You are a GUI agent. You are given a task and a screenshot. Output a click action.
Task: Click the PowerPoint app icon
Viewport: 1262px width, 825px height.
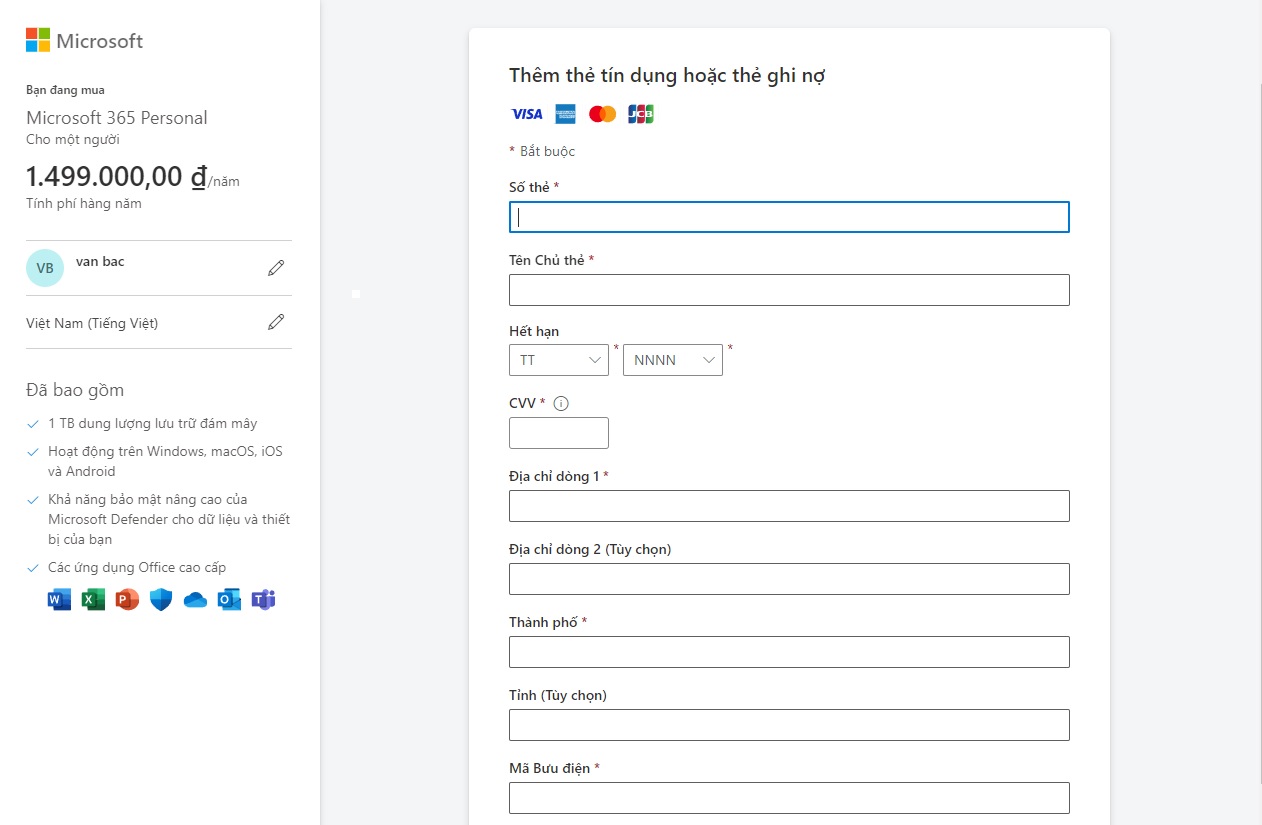(127, 600)
